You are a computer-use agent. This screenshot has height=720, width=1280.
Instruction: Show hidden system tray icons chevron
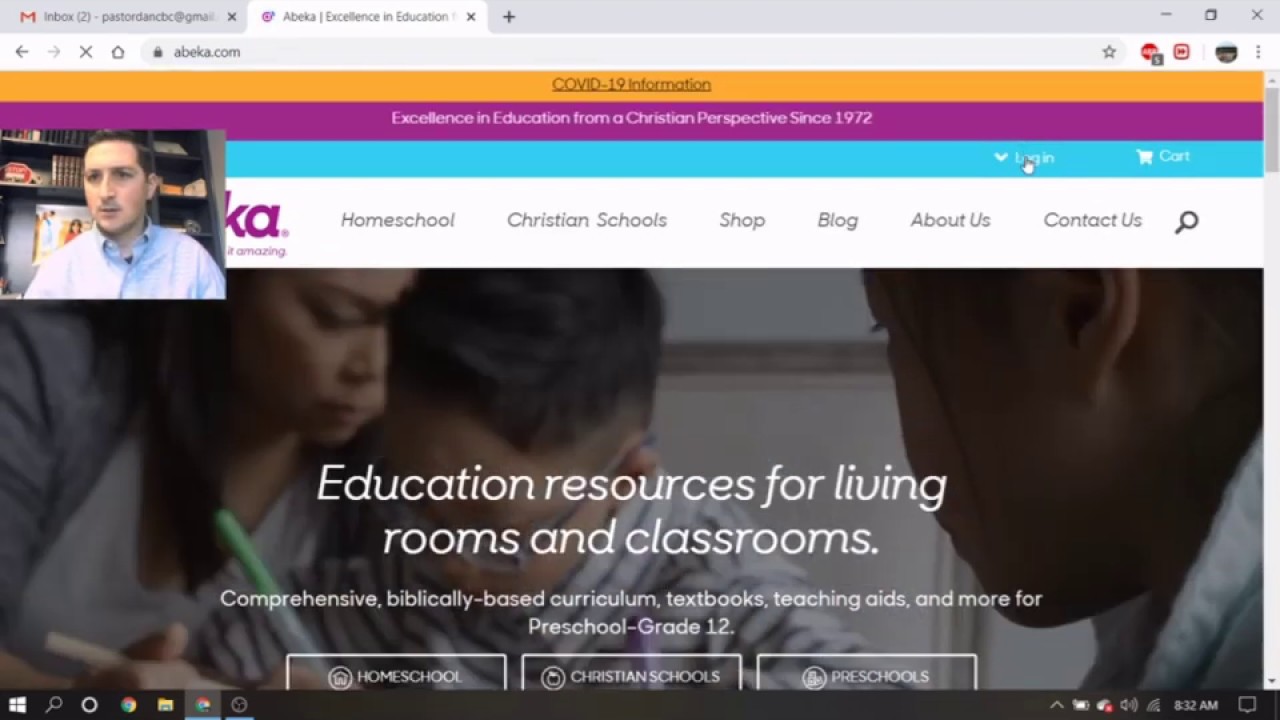pos(1056,704)
